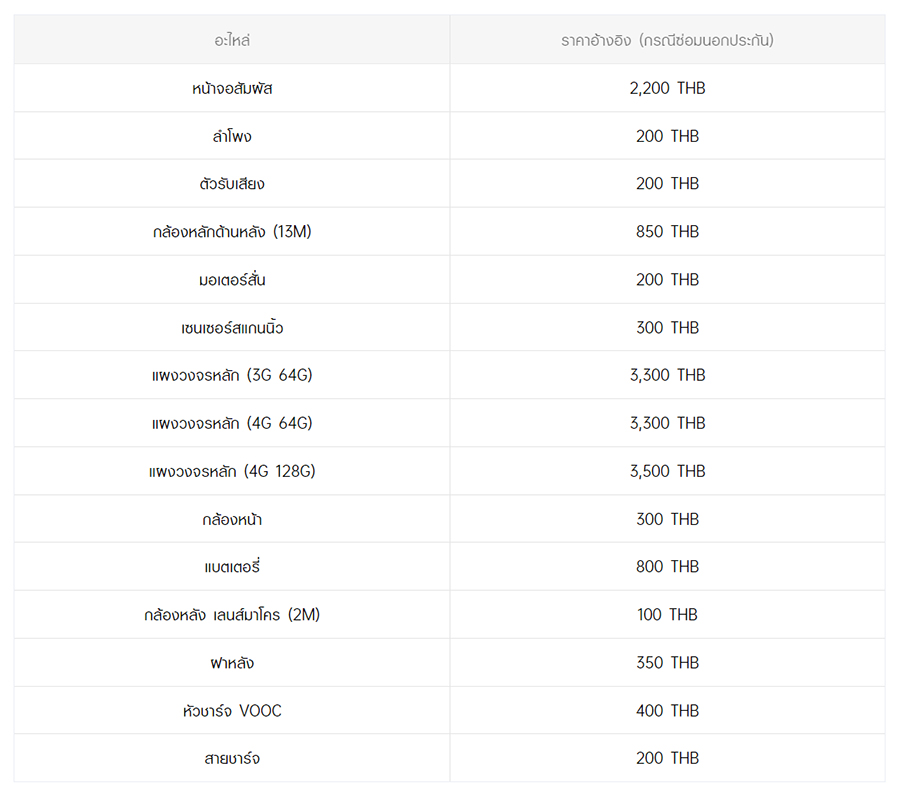Click the 3,500 THB price cell
The image size is (900, 799).
[667, 471]
